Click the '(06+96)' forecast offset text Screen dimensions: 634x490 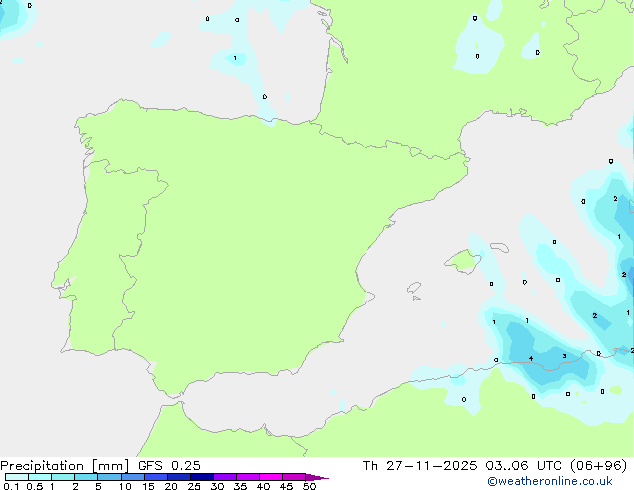click(x=598, y=466)
